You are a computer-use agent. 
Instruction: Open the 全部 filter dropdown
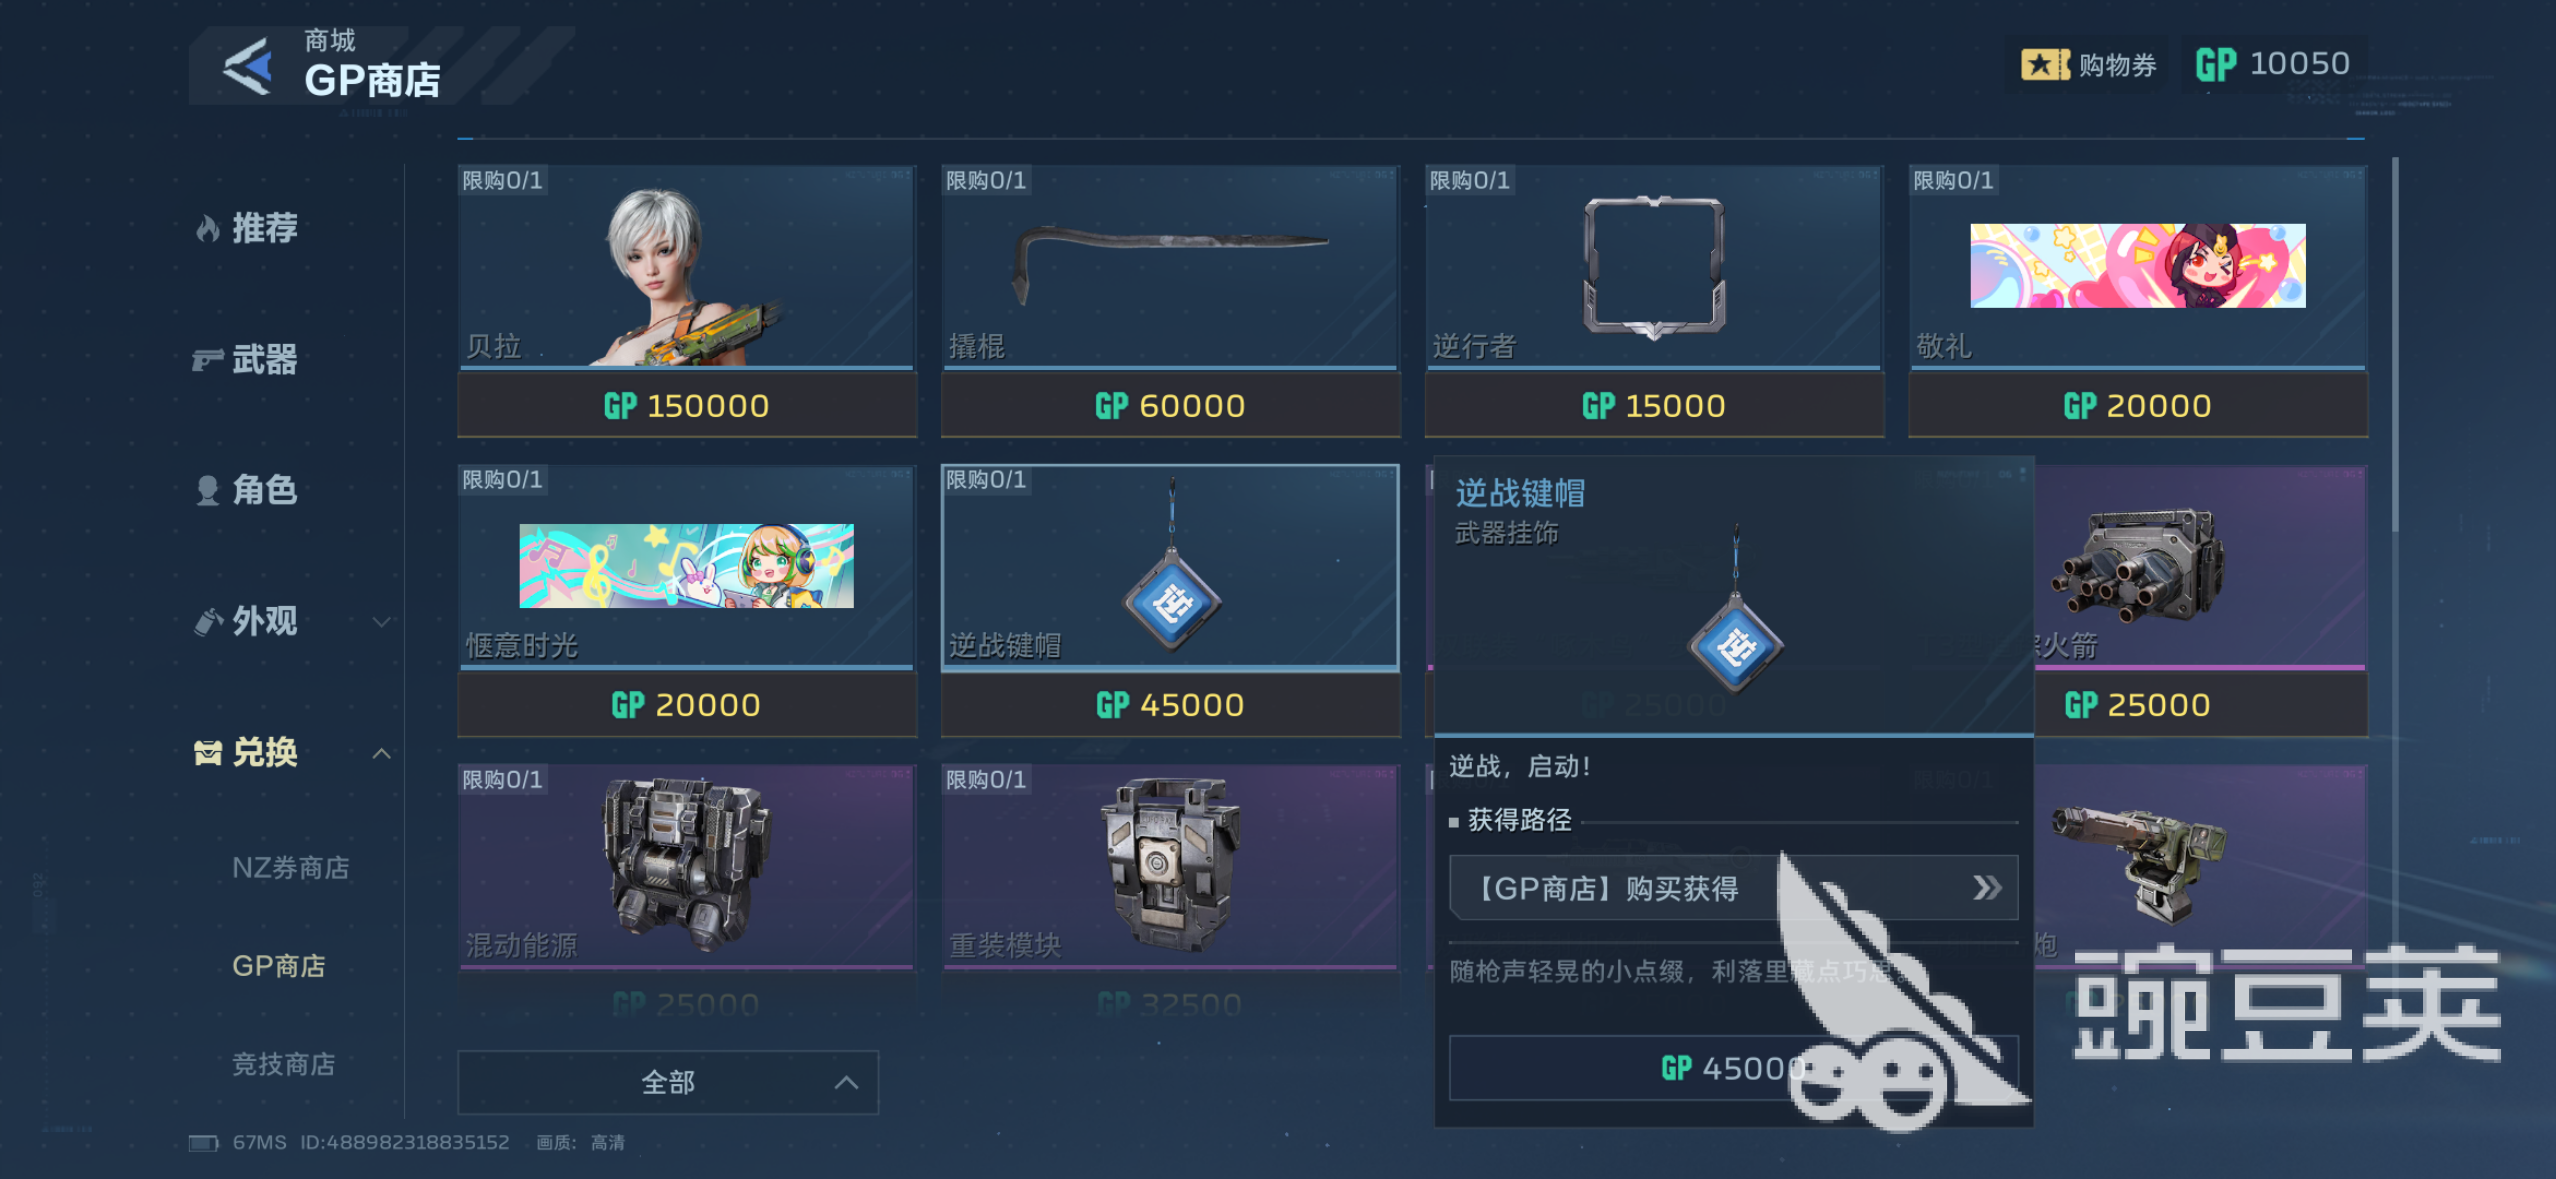tap(668, 1082)
